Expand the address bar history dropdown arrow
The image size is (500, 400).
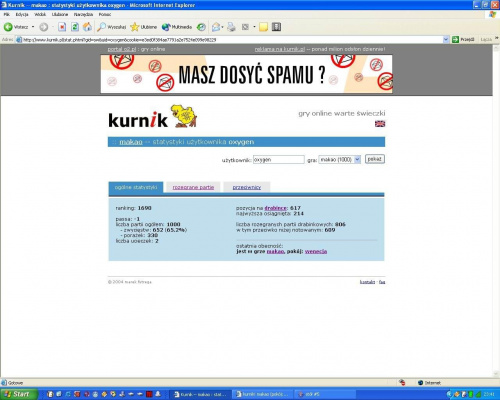[446, 40]
